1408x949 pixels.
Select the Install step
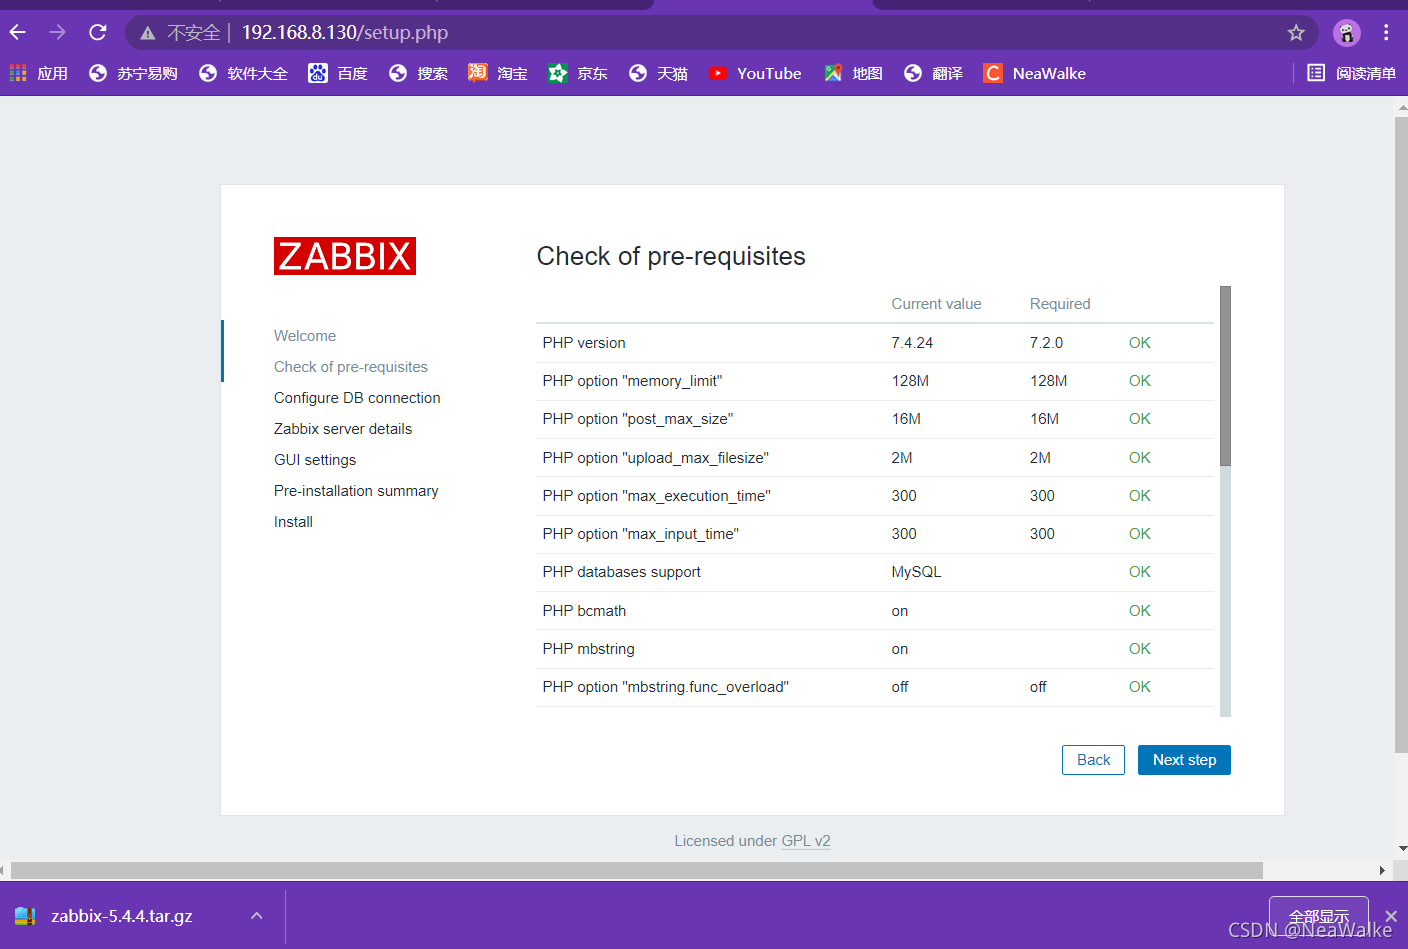pos(293,522)
